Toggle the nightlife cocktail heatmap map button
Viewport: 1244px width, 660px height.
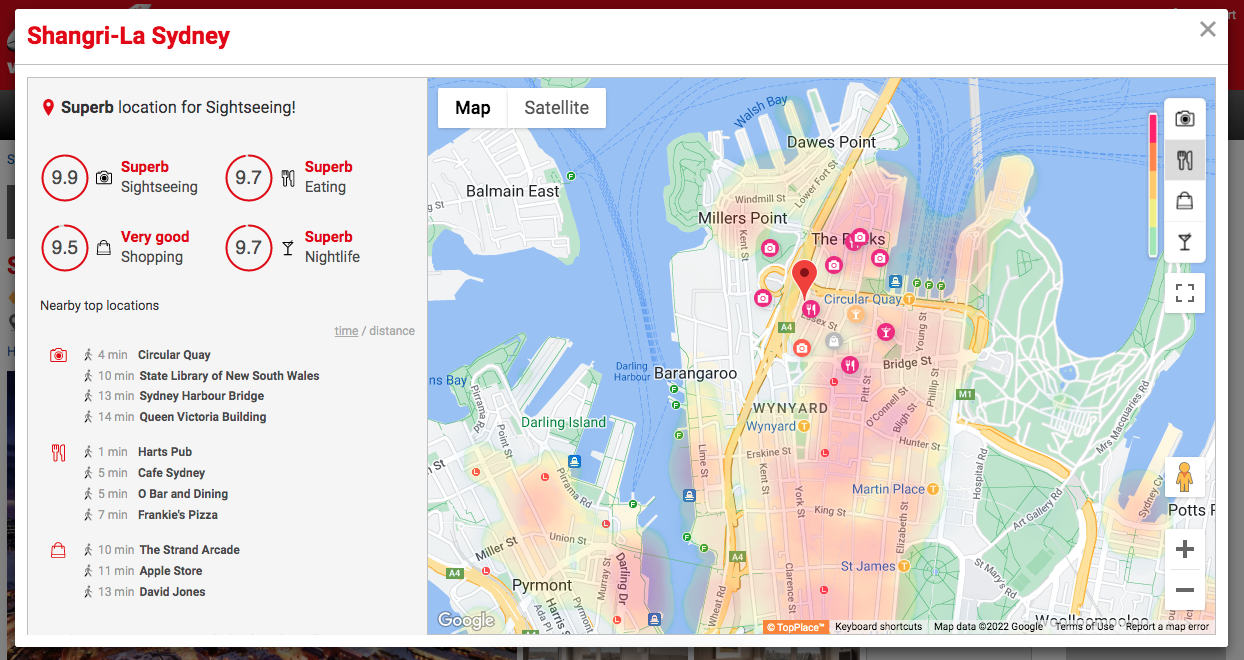click(1185, 242)
